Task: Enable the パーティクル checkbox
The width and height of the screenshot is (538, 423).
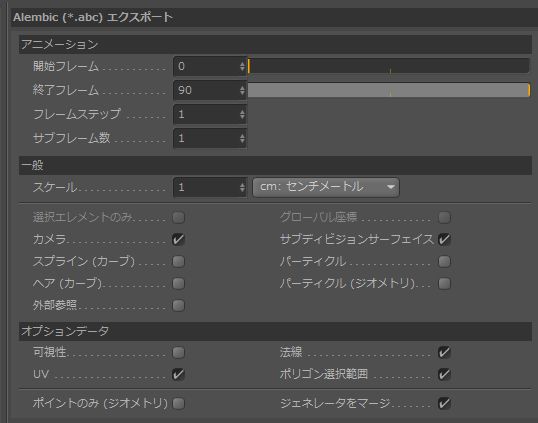Action: pos(444,261)
